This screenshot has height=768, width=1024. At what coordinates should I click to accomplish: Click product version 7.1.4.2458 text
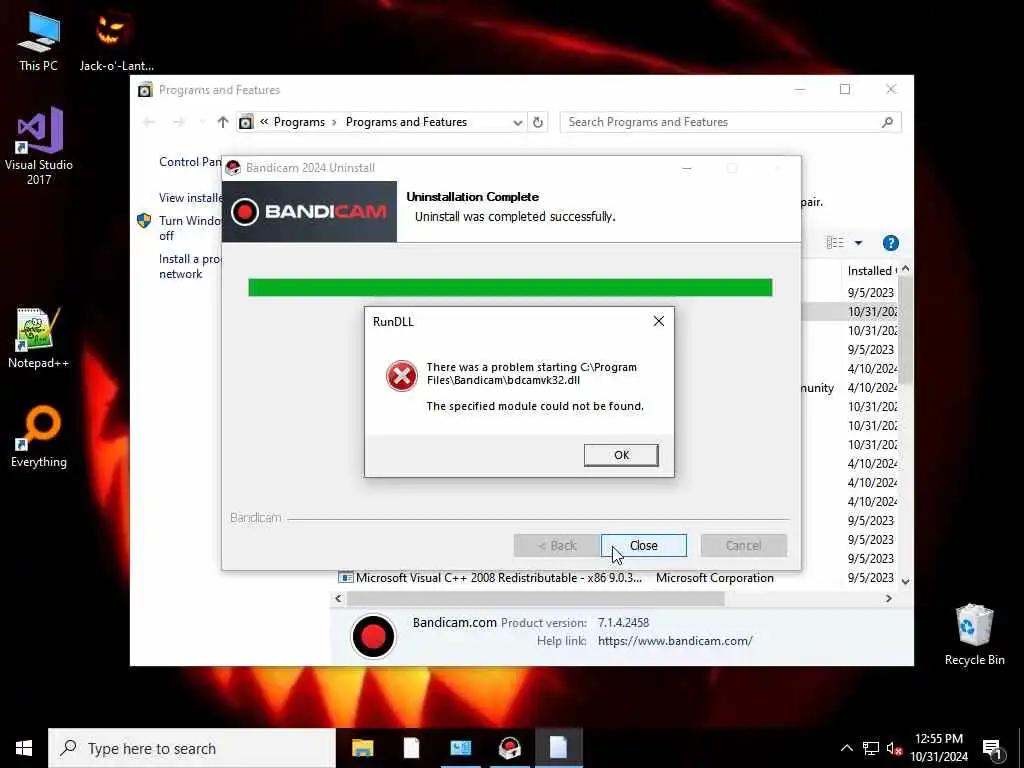coord(623,622)
